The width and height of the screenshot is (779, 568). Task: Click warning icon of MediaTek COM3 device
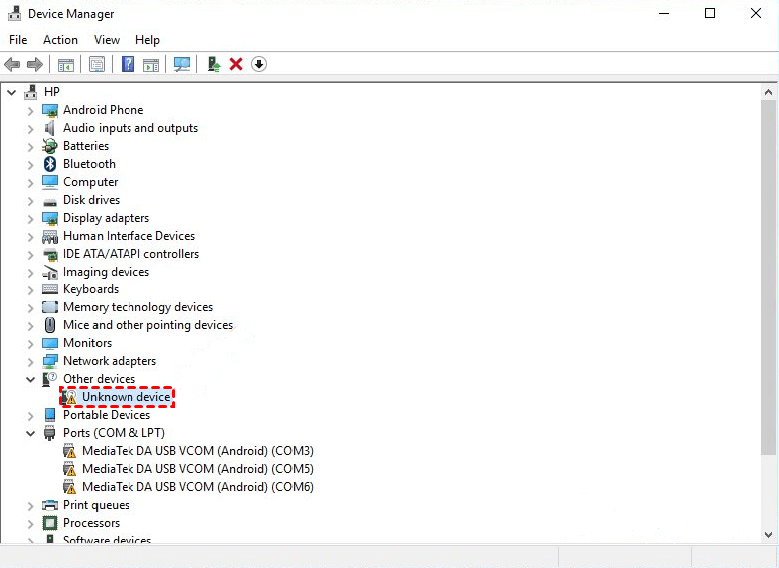coord(70,451)
